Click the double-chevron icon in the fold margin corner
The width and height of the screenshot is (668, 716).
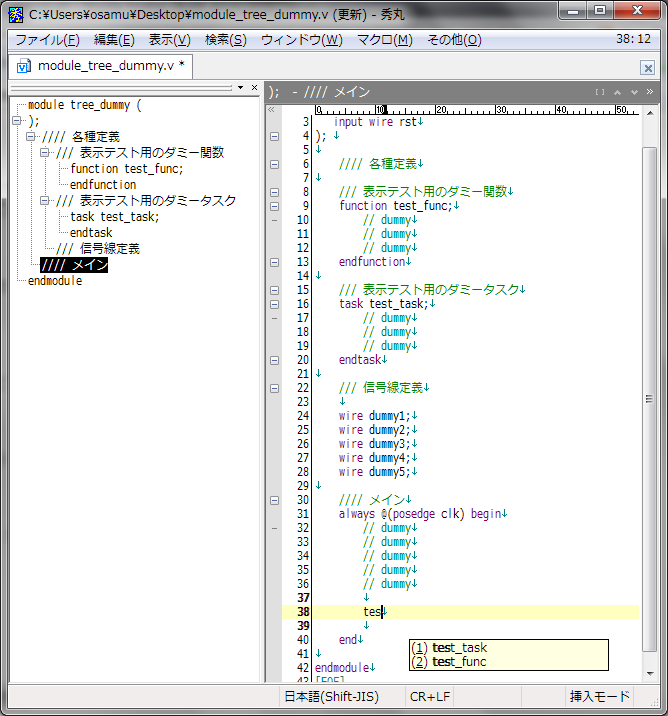pos(272,109)
